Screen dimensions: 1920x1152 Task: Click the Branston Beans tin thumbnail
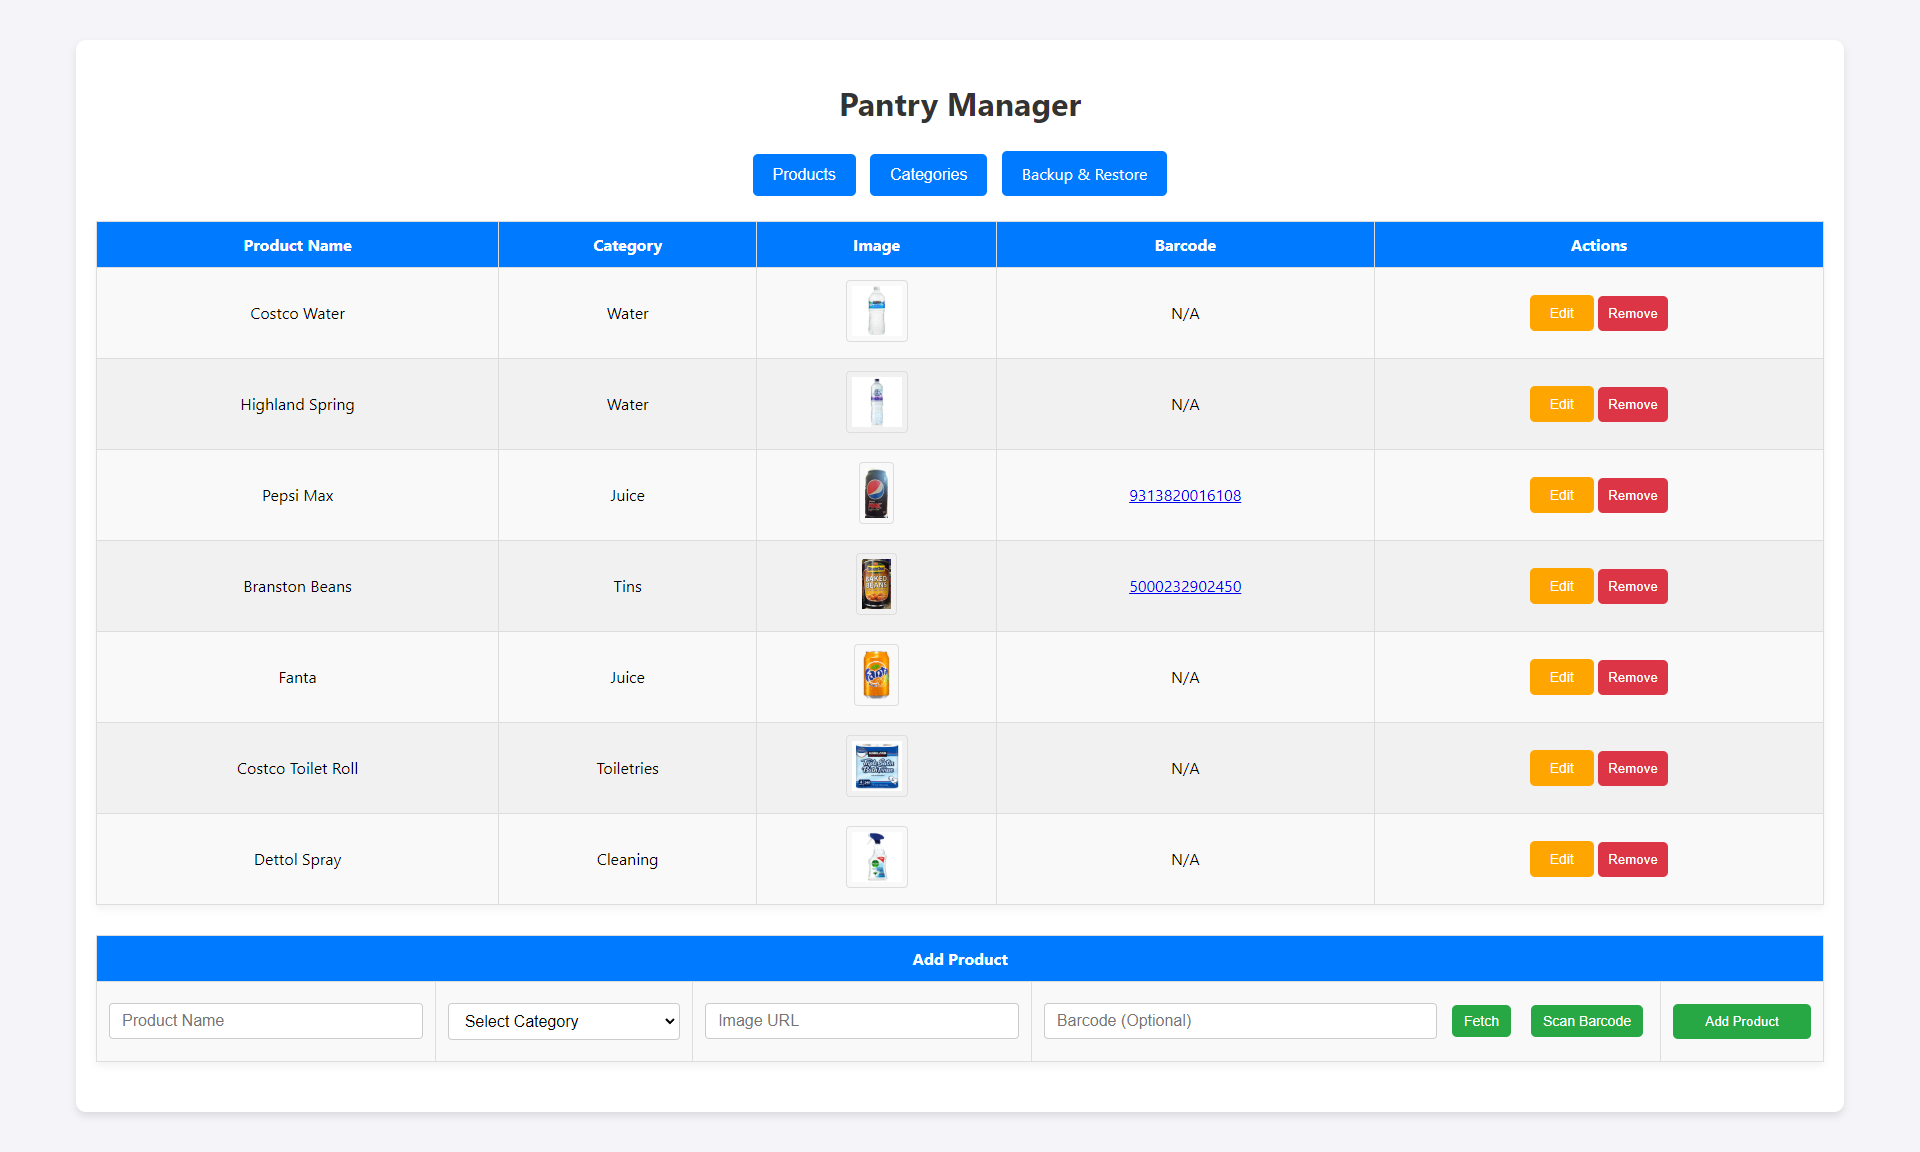(x=876, y=585)
